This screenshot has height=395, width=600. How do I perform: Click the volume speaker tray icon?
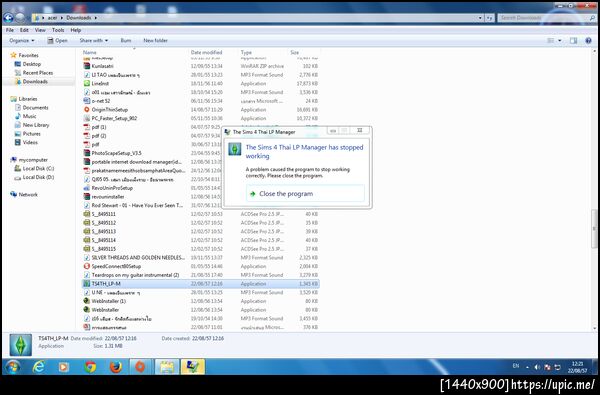pos(536,367)
